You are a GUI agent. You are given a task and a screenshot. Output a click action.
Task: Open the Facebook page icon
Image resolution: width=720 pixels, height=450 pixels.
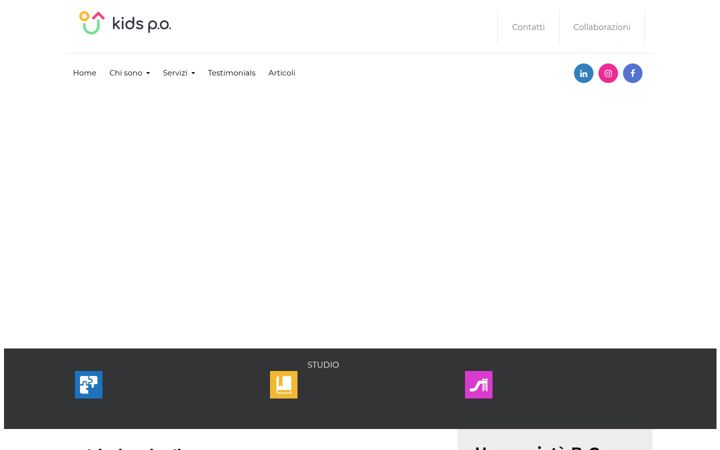coord(632,73)
